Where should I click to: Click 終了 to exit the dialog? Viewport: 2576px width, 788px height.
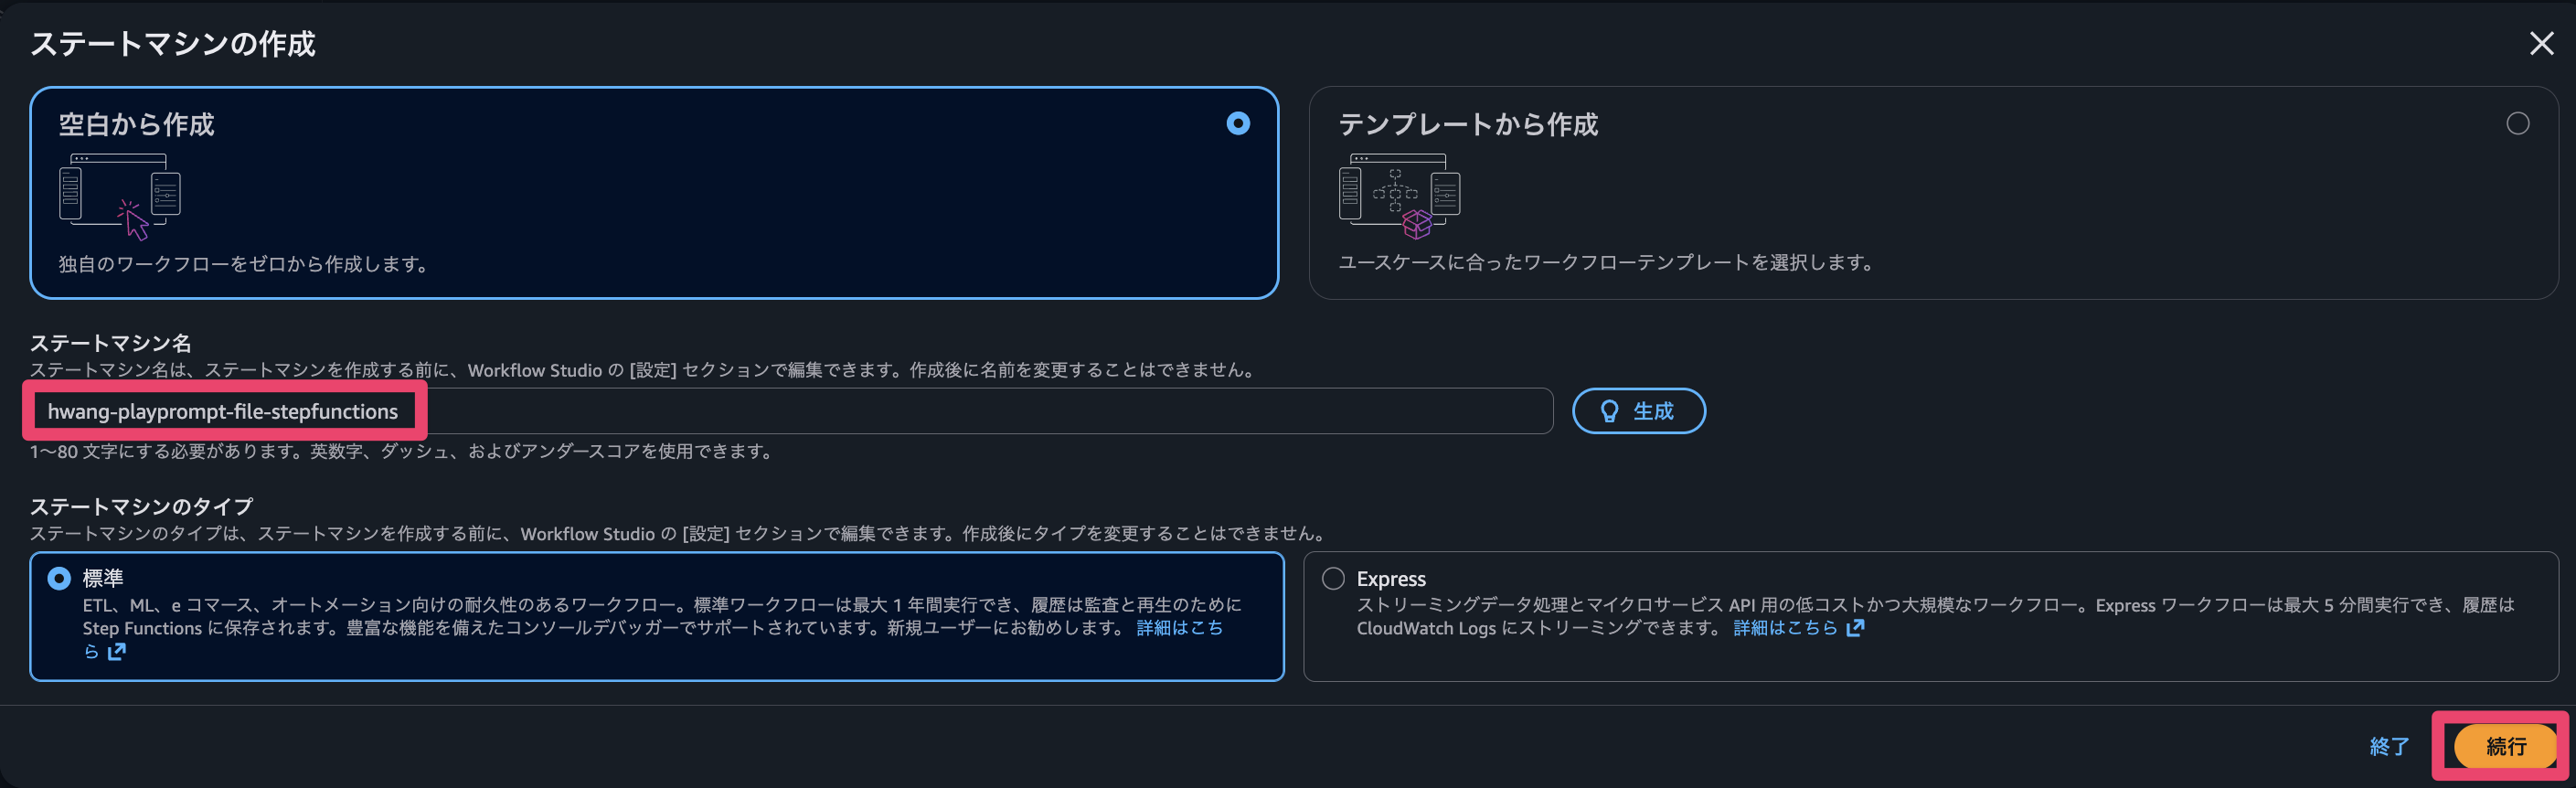2388,746
